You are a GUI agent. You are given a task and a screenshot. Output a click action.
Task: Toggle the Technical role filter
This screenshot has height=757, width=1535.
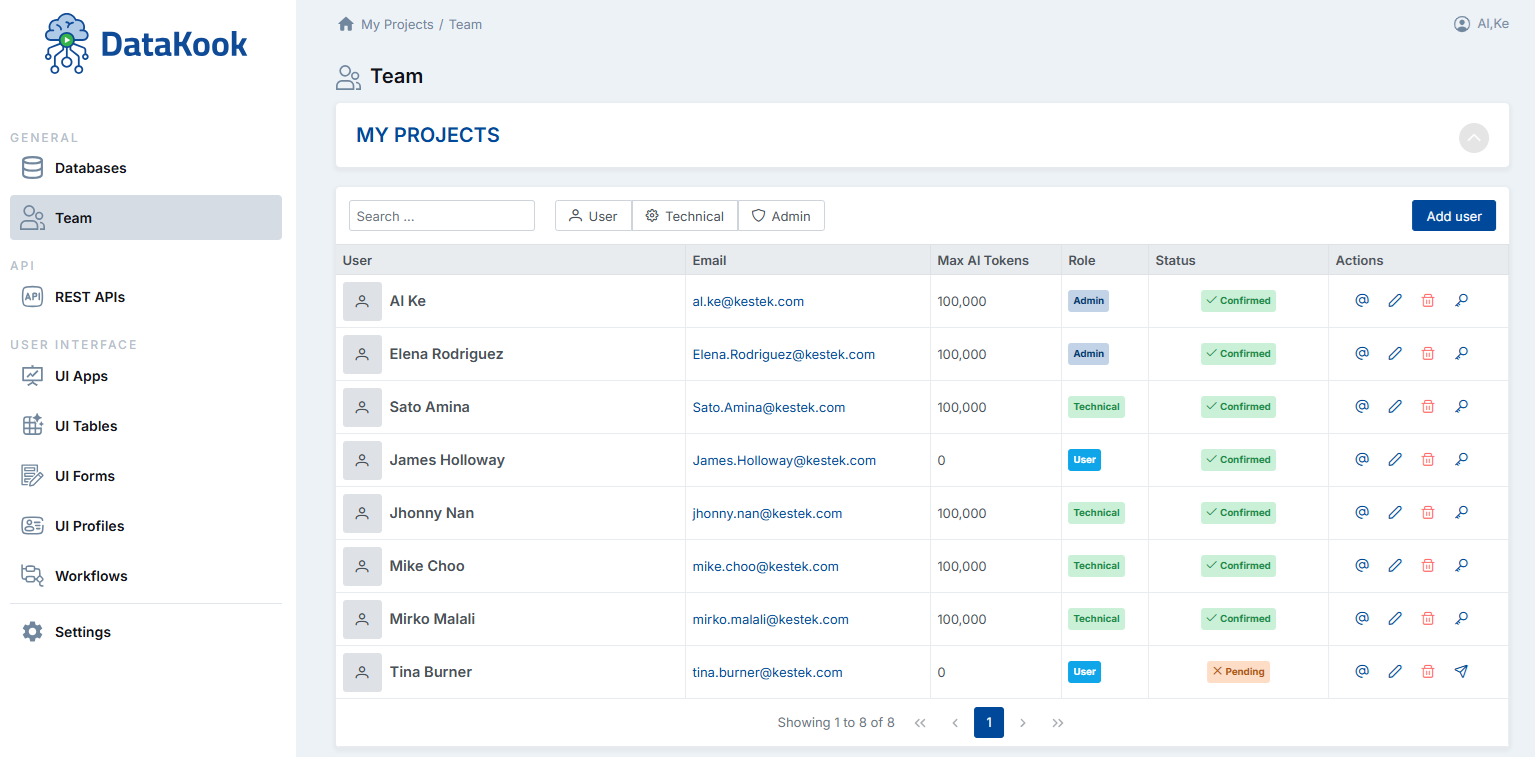pyautogui.click(x=685, y=215)
